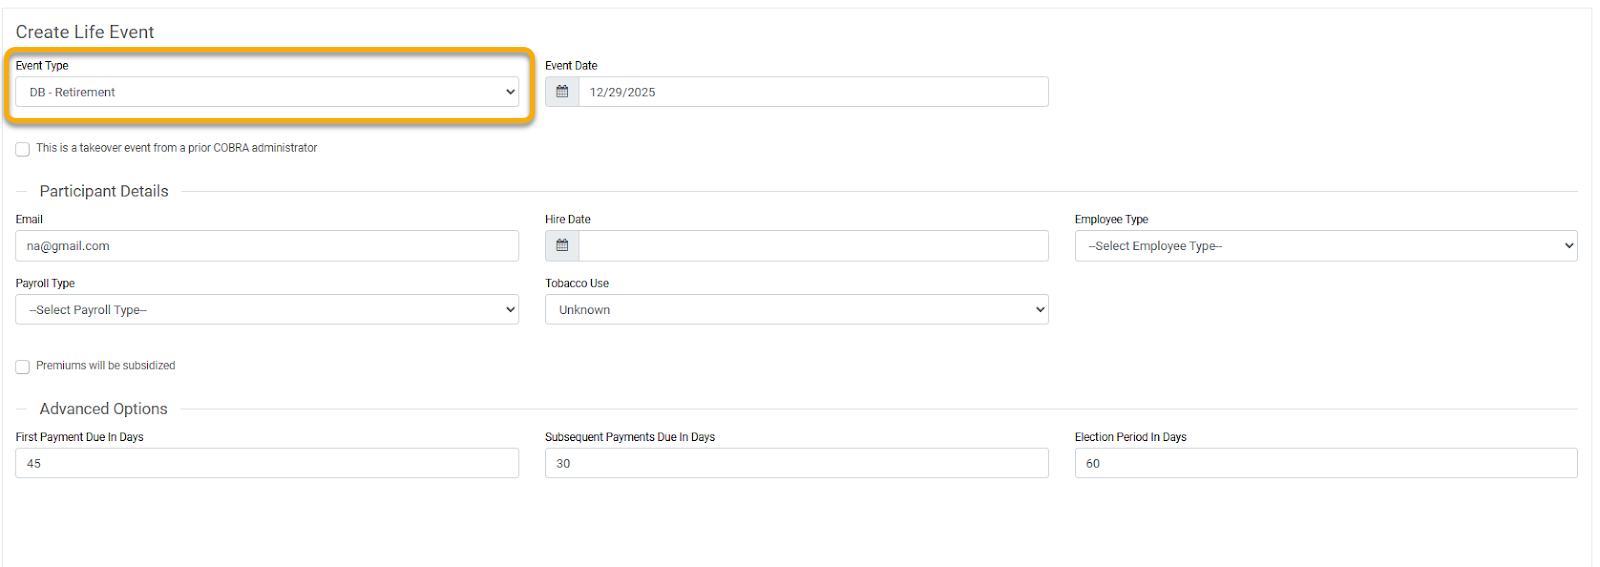Click the Event Date field showing 12/29/2025
Image resolution: width=1600 pixels, height=567 pixels.
click(812, 92)
